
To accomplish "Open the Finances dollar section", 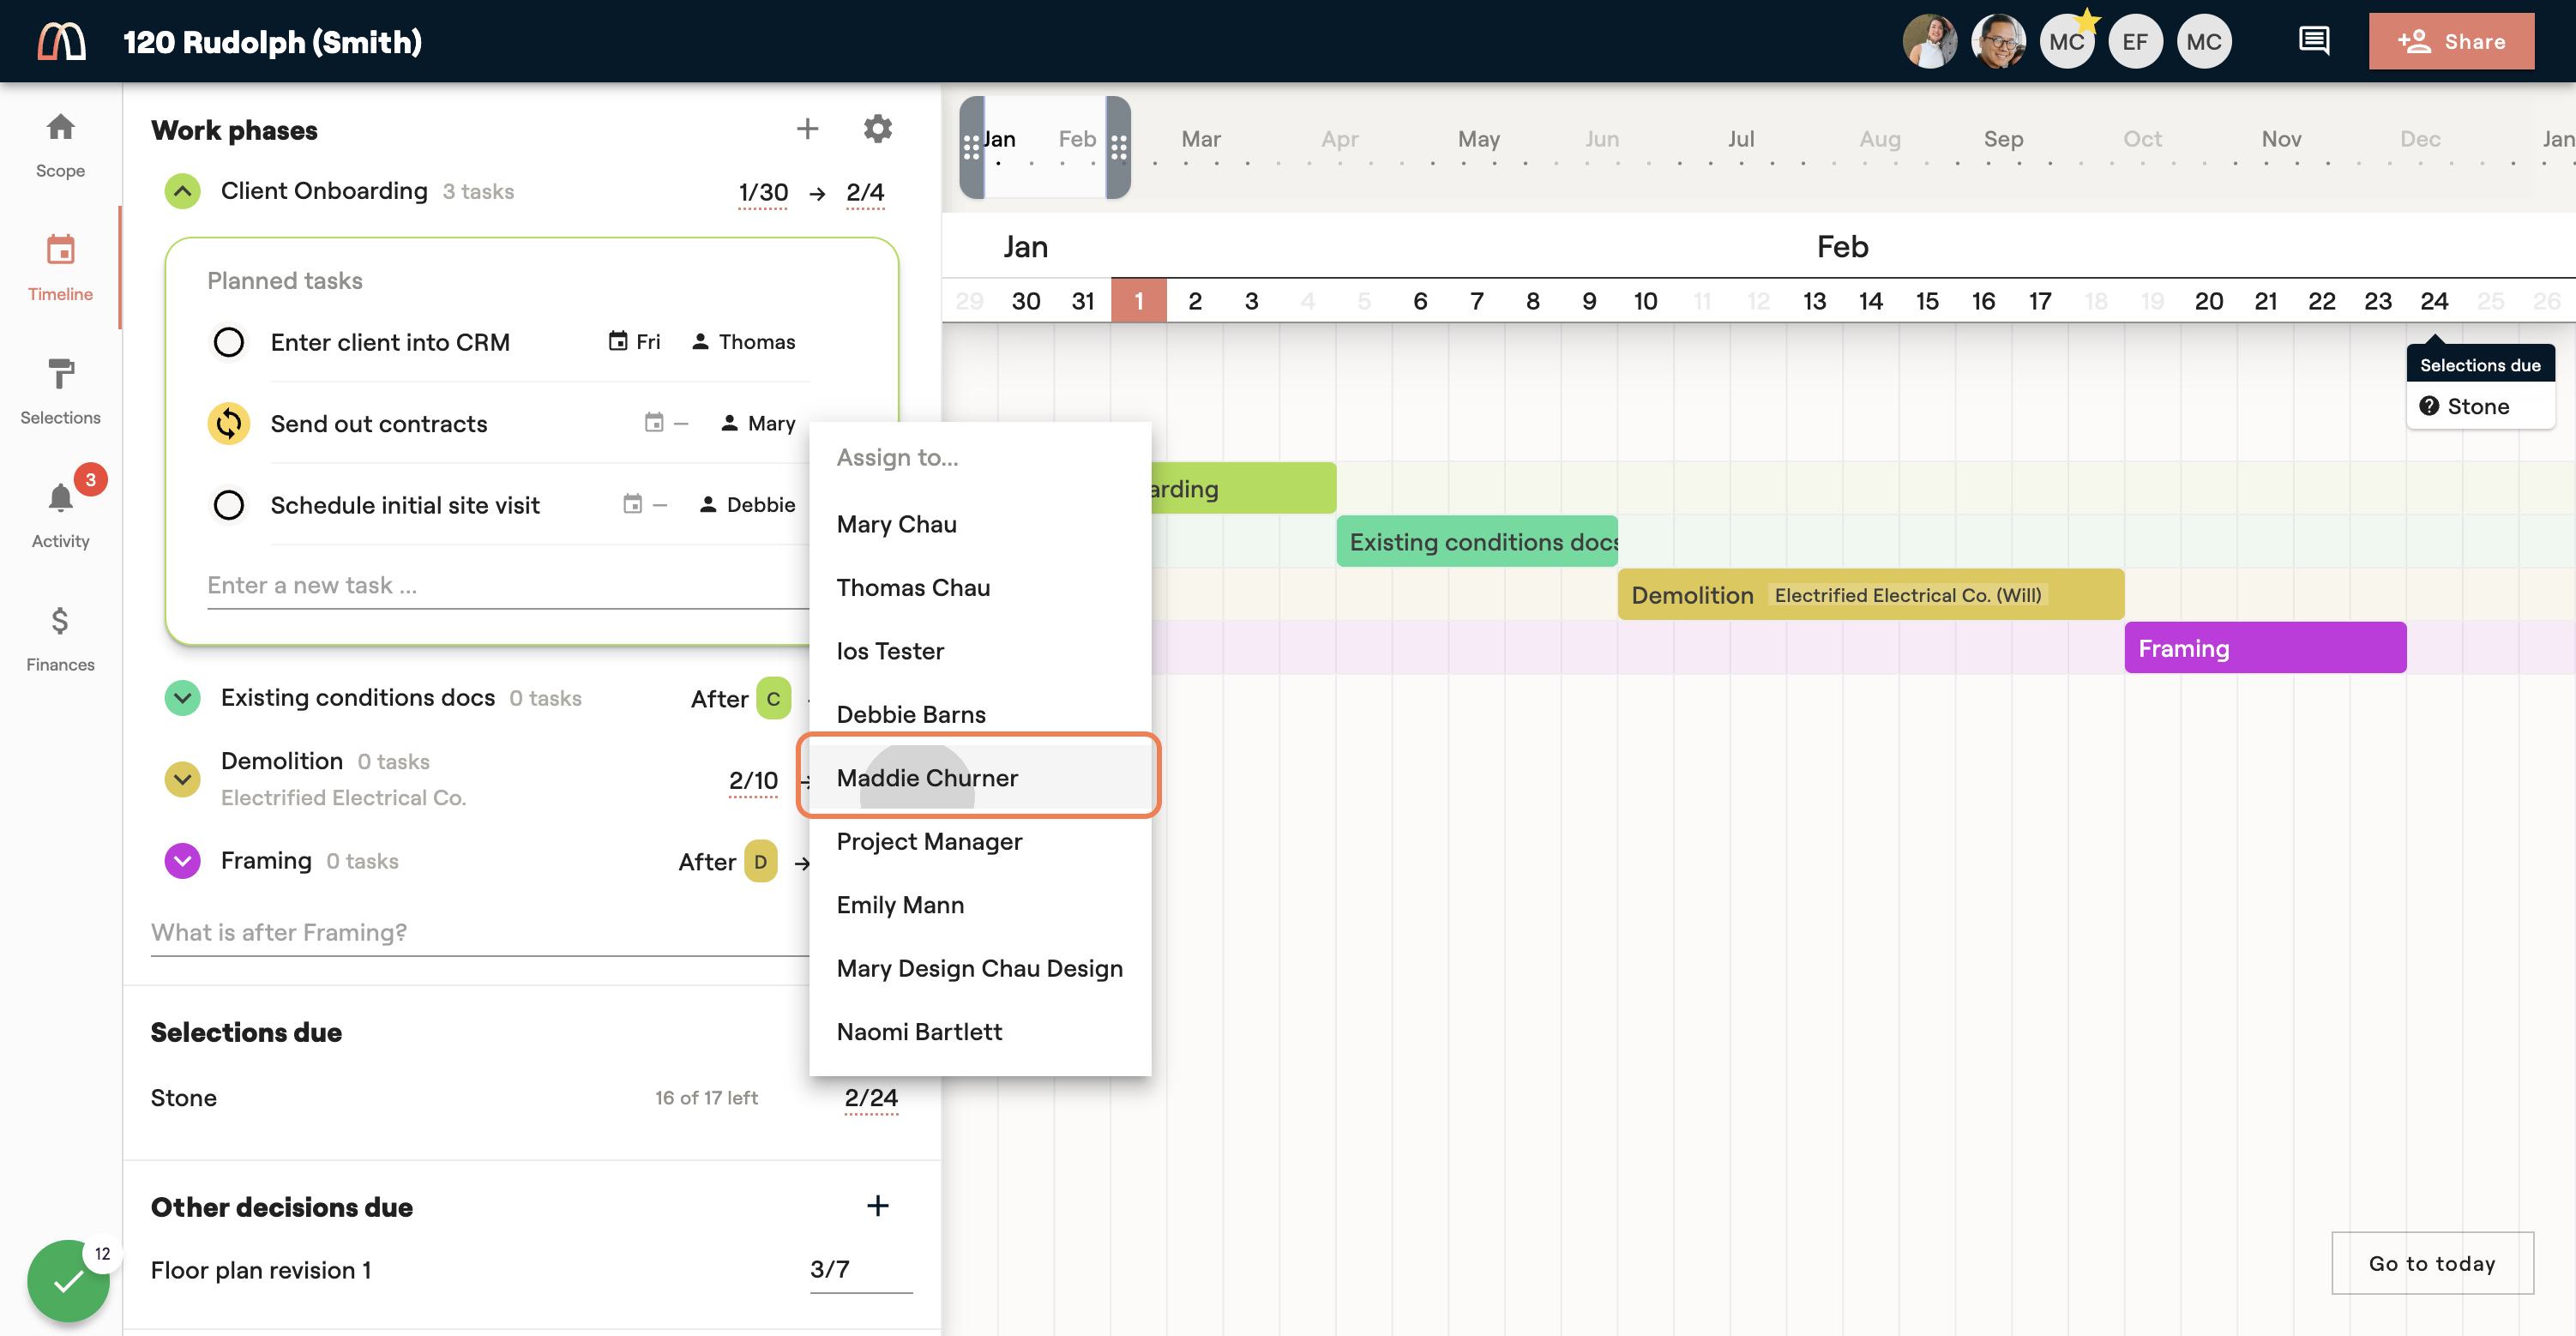I will pyautogui.click(x=60, y=638).
